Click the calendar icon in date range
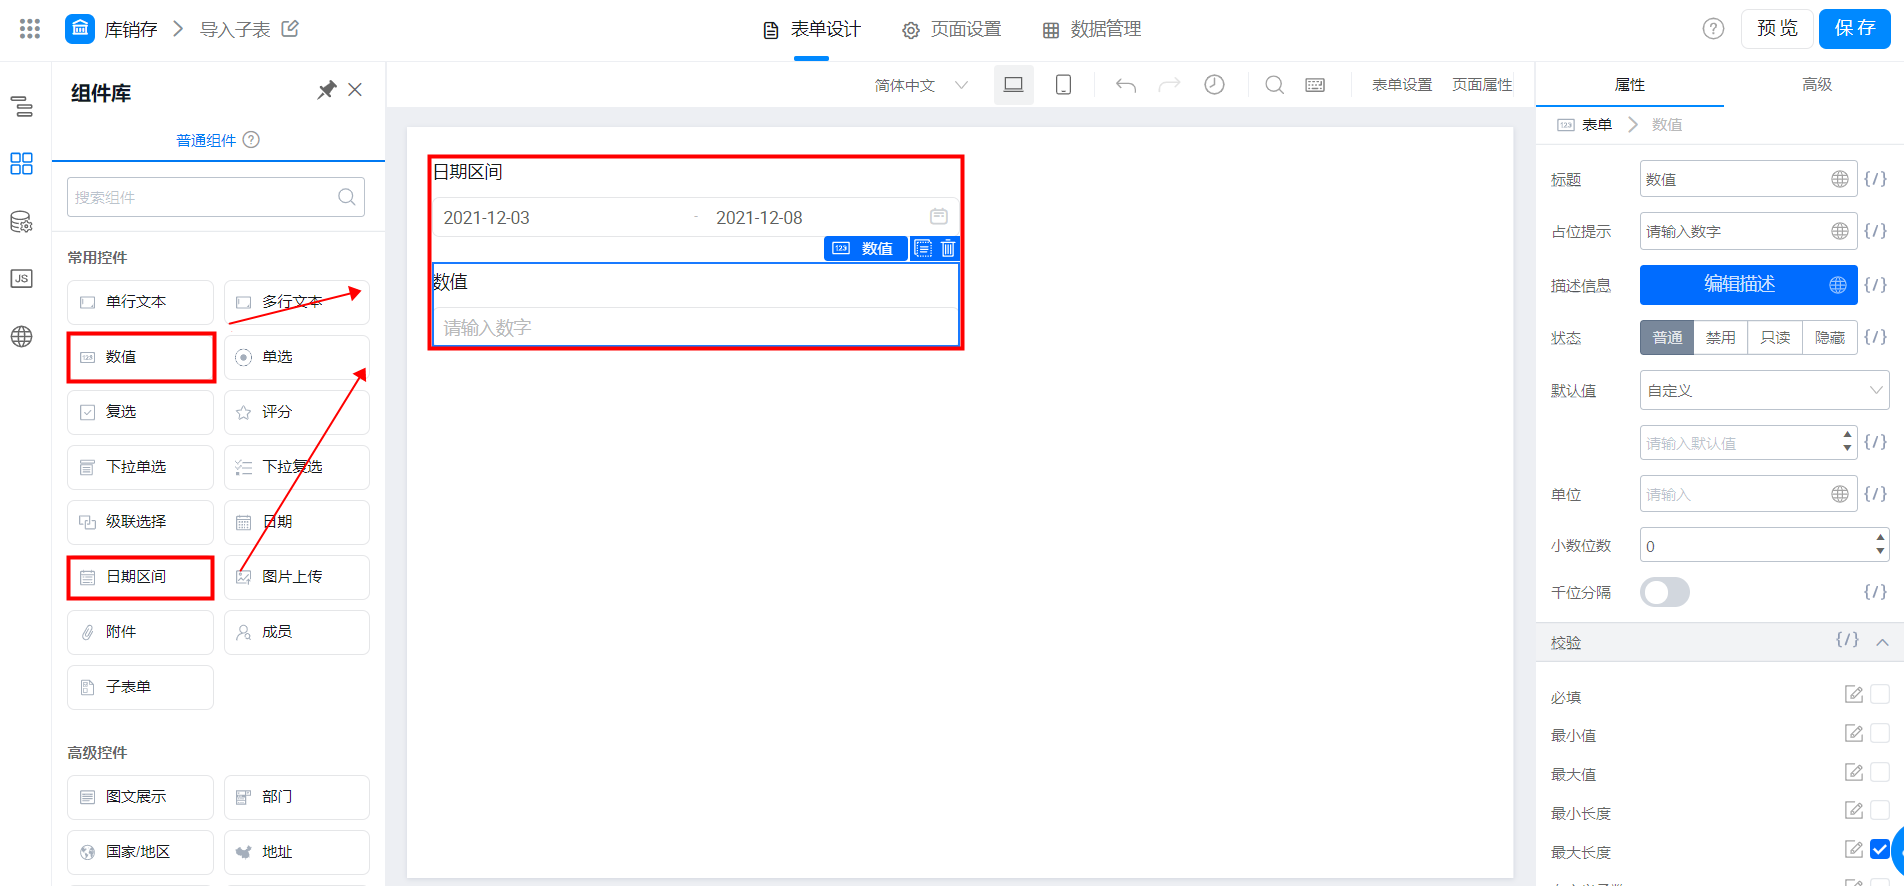This screenshot has height=886, width=1904. click(x=939, y=216)
